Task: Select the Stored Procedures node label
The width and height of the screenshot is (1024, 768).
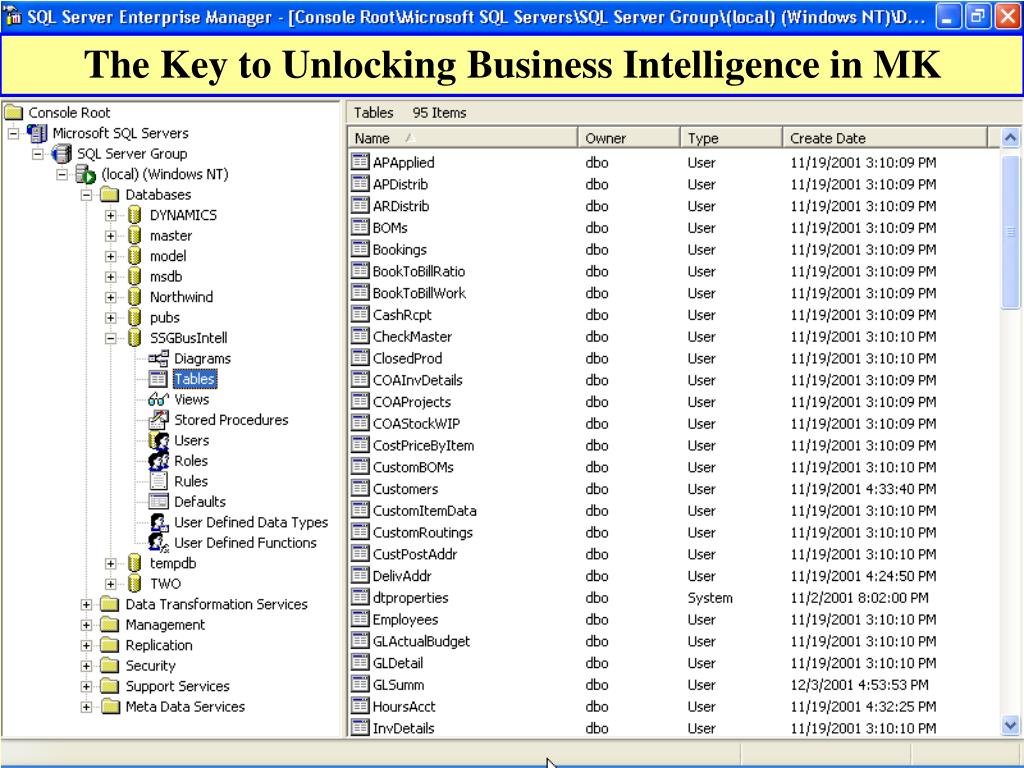Action: [x=231, y=420]
